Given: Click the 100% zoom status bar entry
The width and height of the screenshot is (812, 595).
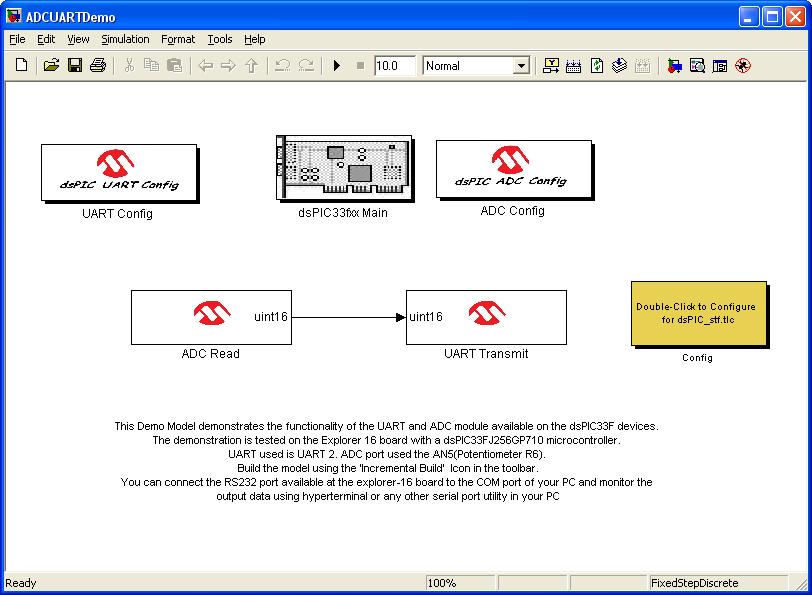Looking at the screenshot, I should pos(460,583).
